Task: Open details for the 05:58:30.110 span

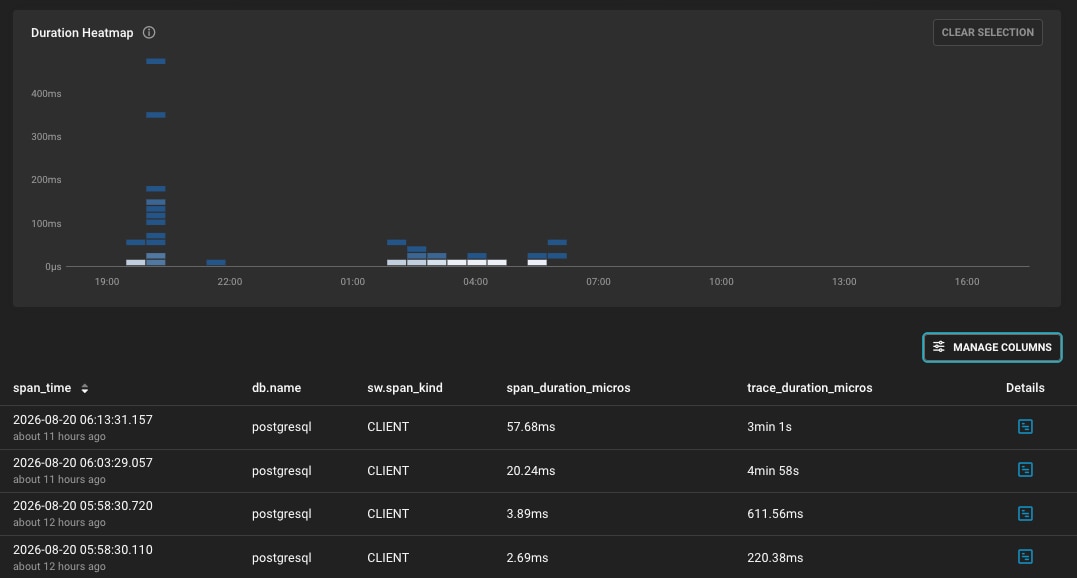Action: coord(1025,557)
